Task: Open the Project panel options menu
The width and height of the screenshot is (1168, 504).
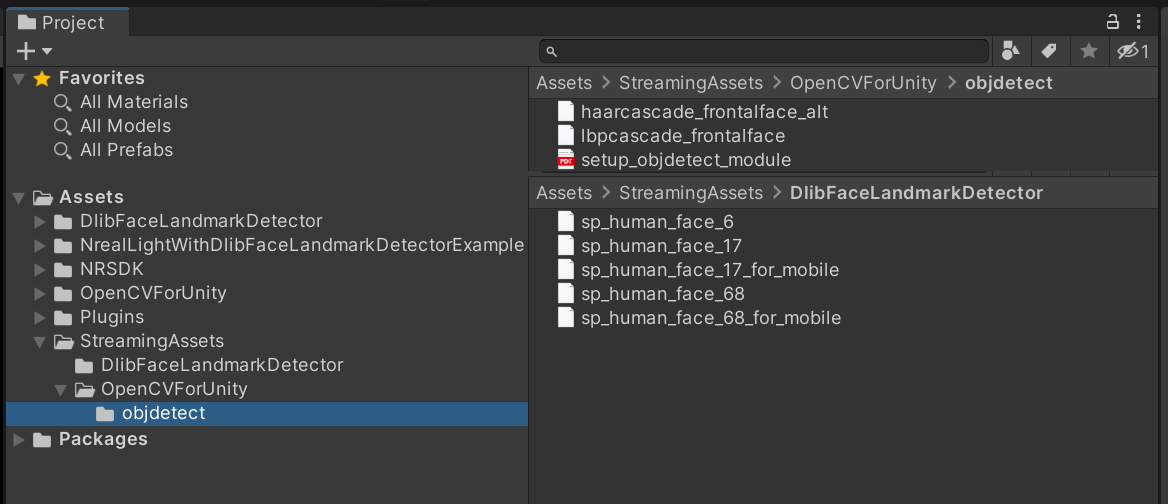Action: [x=1138, y=22]
